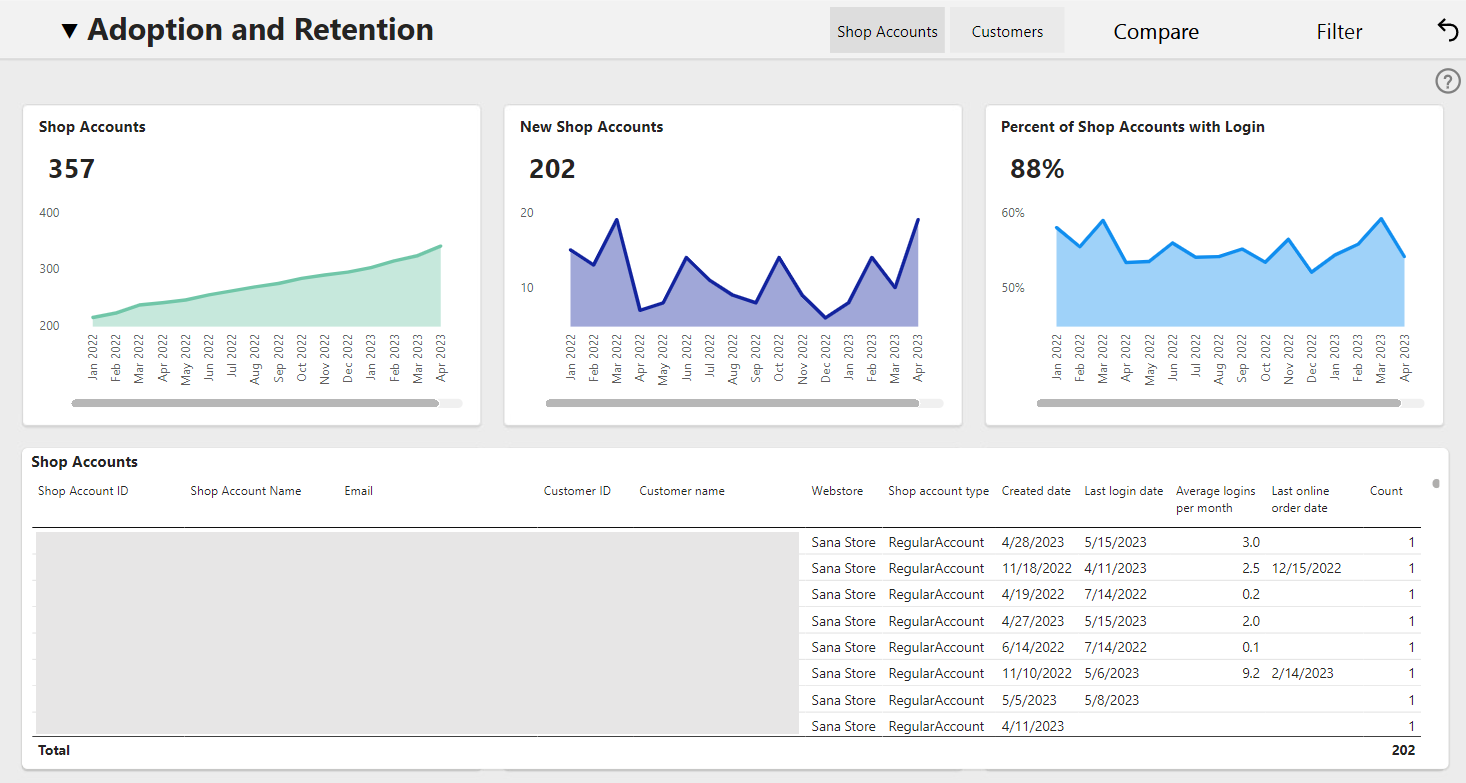This screenshot has width=1466, height=783.
Task: Sort by Last login date column
Action: click(1124, 491)
